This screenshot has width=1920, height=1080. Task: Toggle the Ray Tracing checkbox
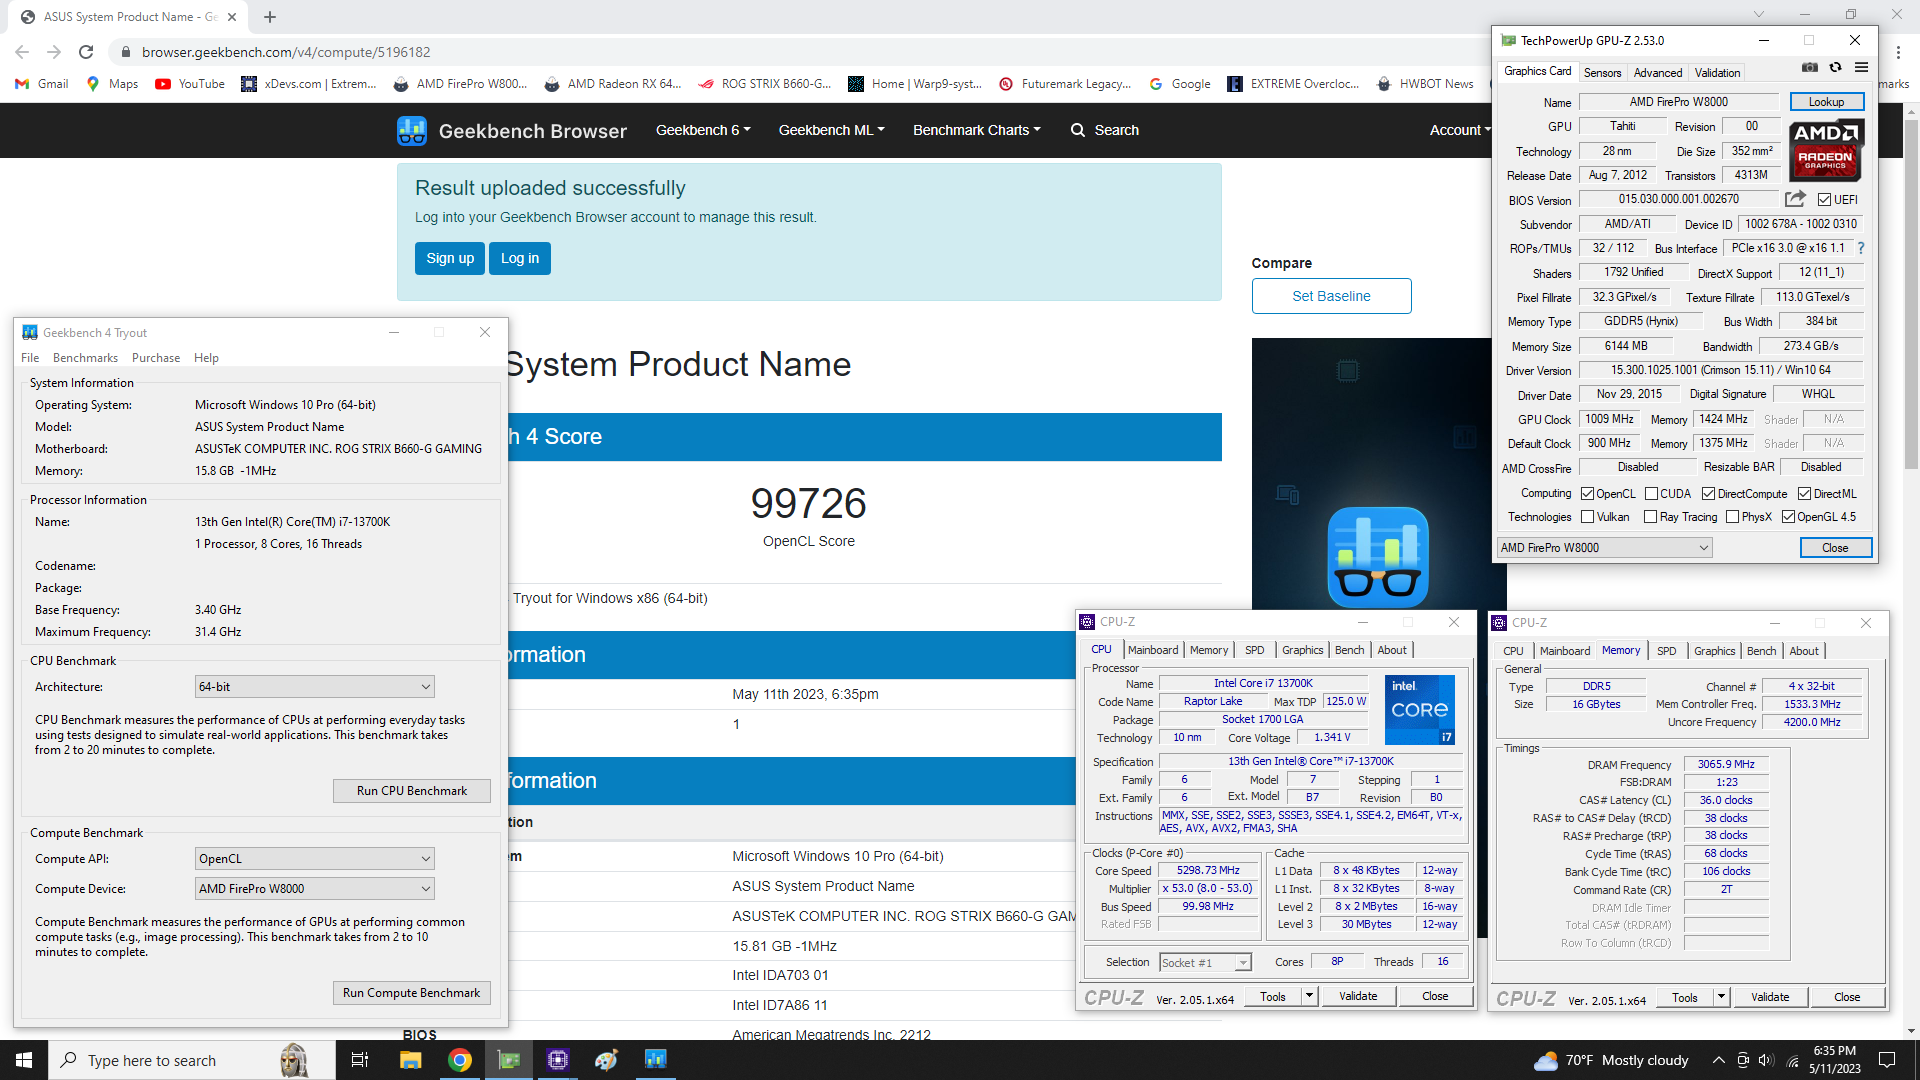1651,517
